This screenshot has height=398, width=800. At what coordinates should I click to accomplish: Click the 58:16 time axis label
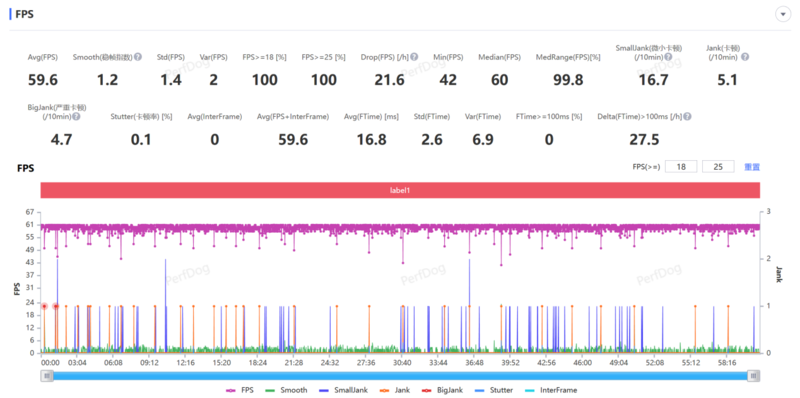click(x=727, y=363)
